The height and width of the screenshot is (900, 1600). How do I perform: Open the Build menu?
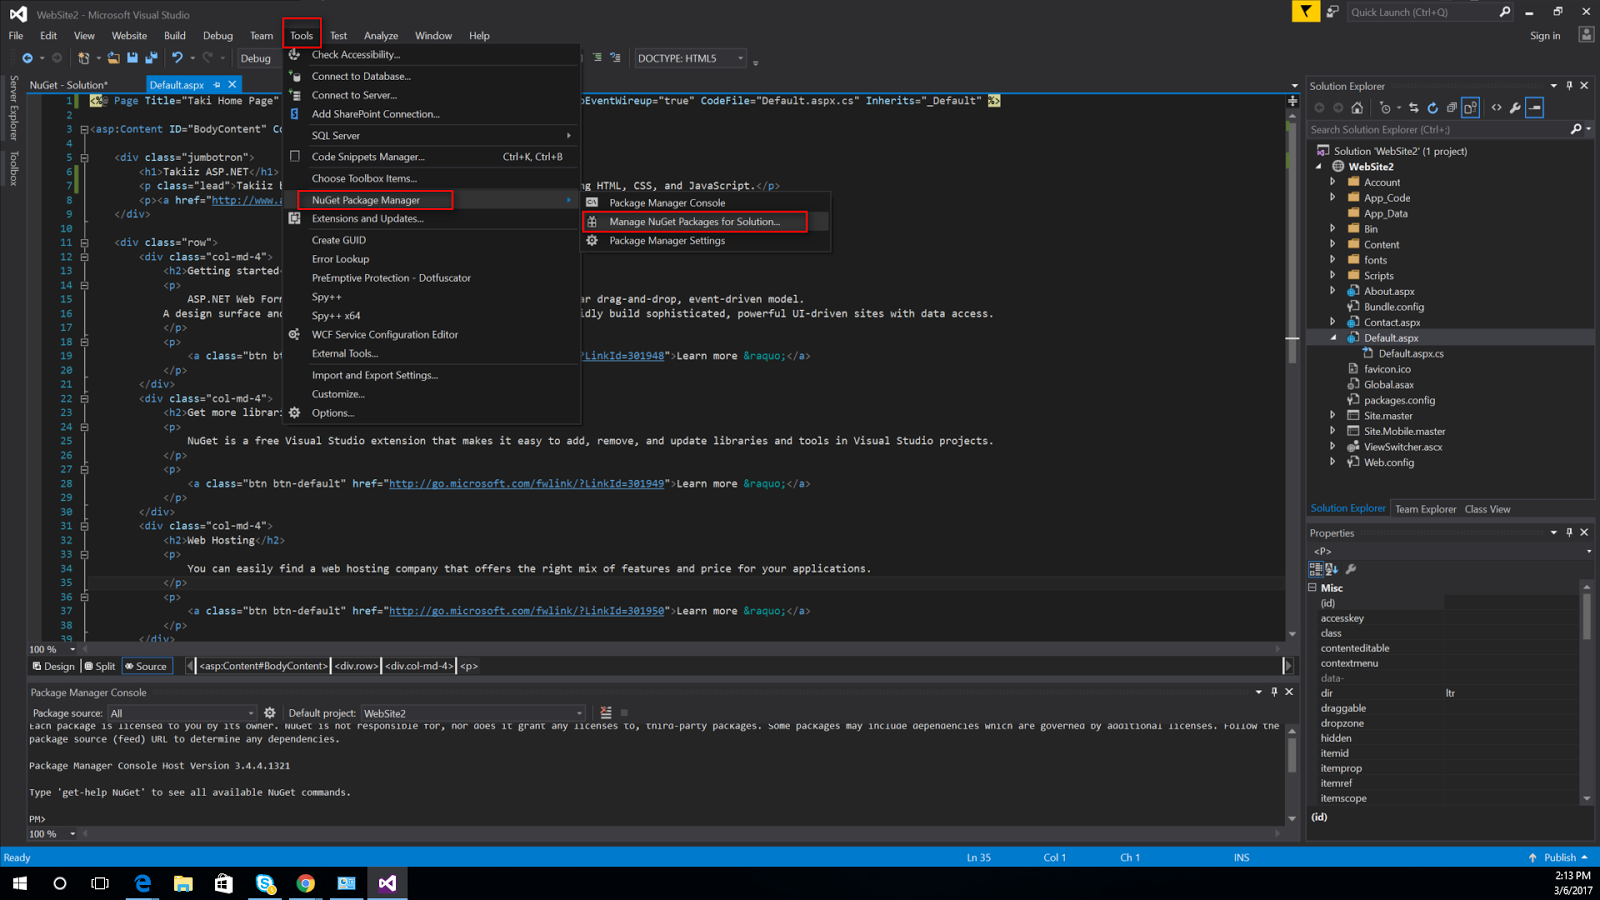(x=175, y=36)
